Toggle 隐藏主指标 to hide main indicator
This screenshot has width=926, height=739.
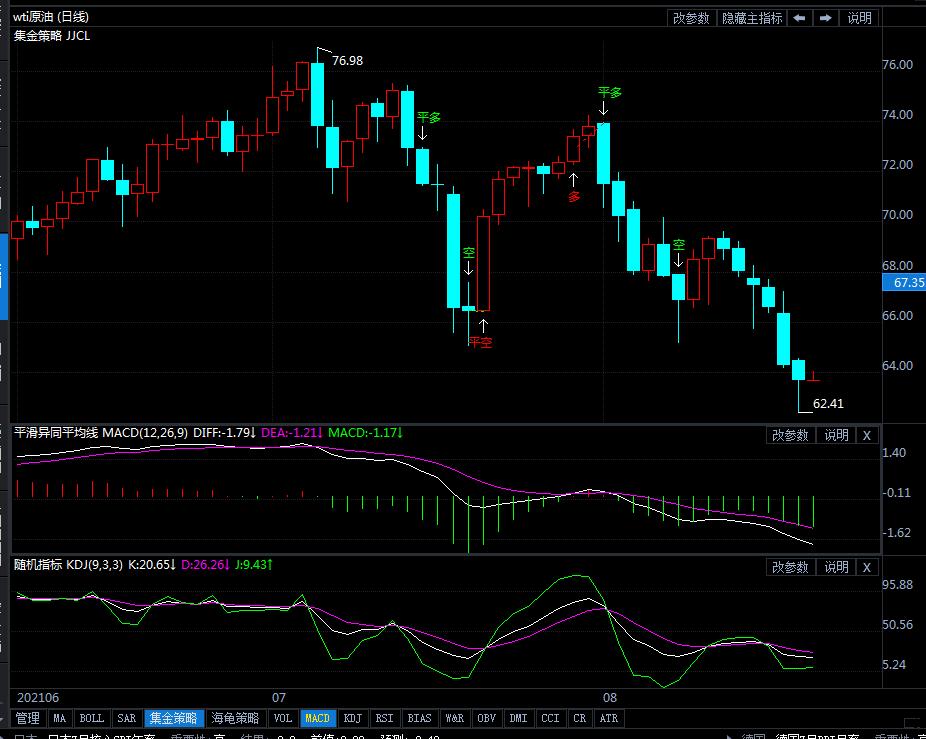(x=752, y=18)
